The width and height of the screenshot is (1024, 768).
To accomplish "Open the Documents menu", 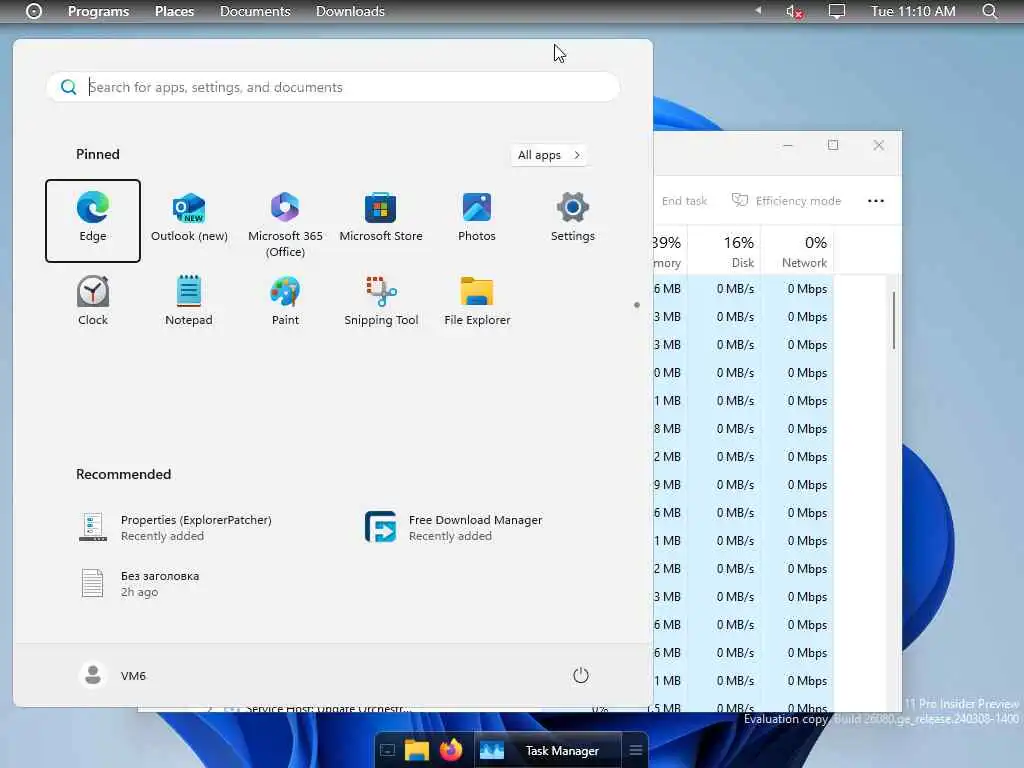I will (255, 11).
